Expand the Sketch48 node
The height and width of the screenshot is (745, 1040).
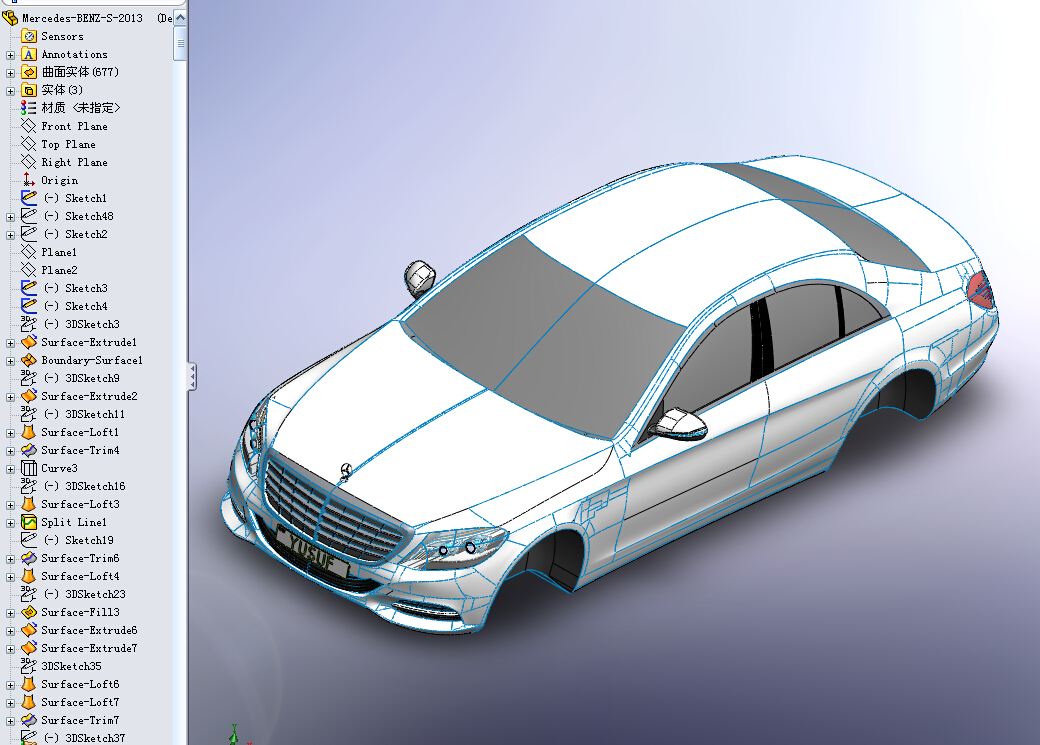pyautogui.click(x=11, y=217)
